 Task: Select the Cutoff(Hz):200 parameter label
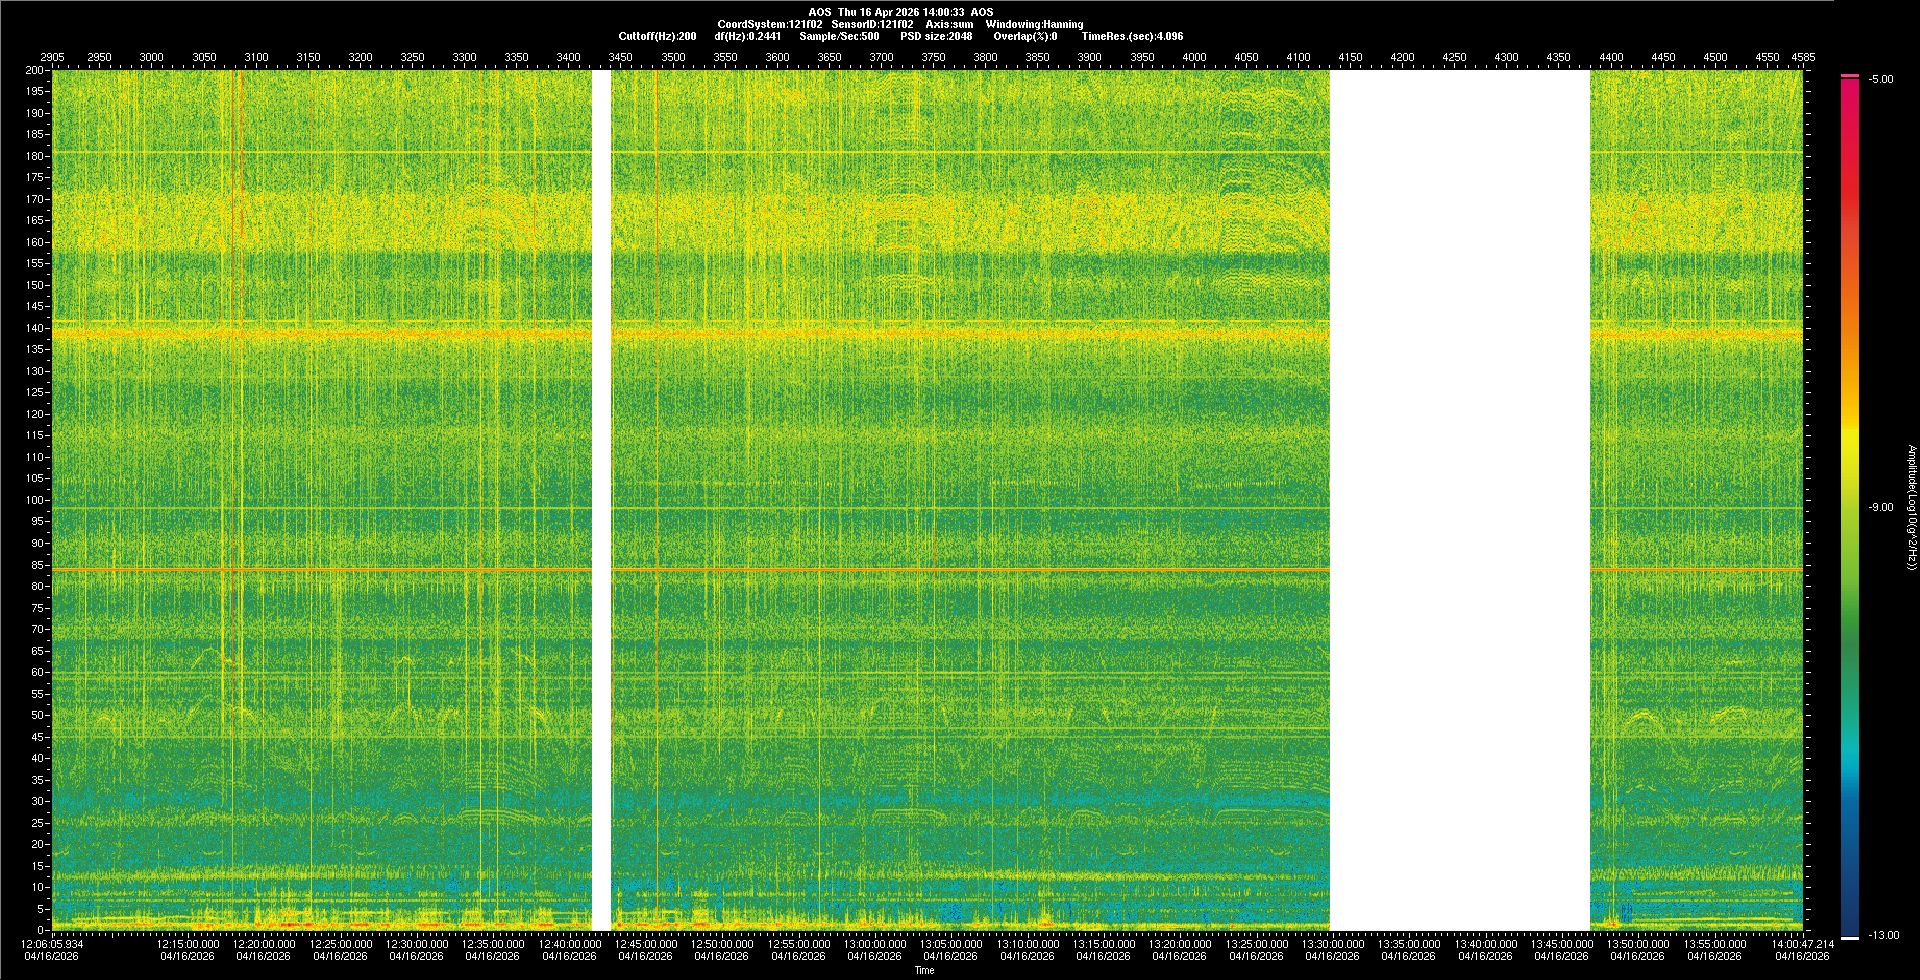click(657, 36)
